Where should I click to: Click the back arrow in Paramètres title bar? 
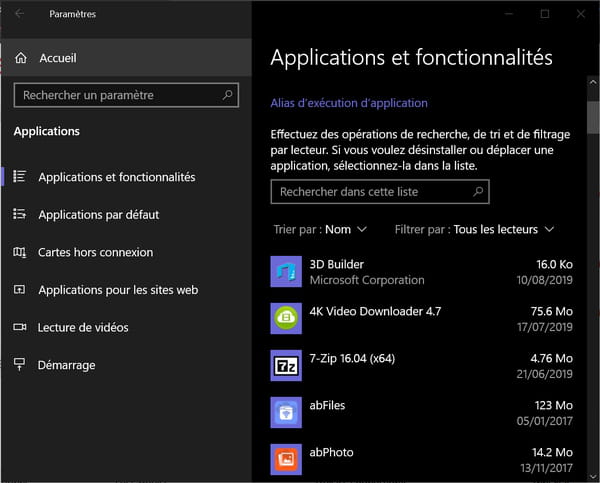(19, 14)
